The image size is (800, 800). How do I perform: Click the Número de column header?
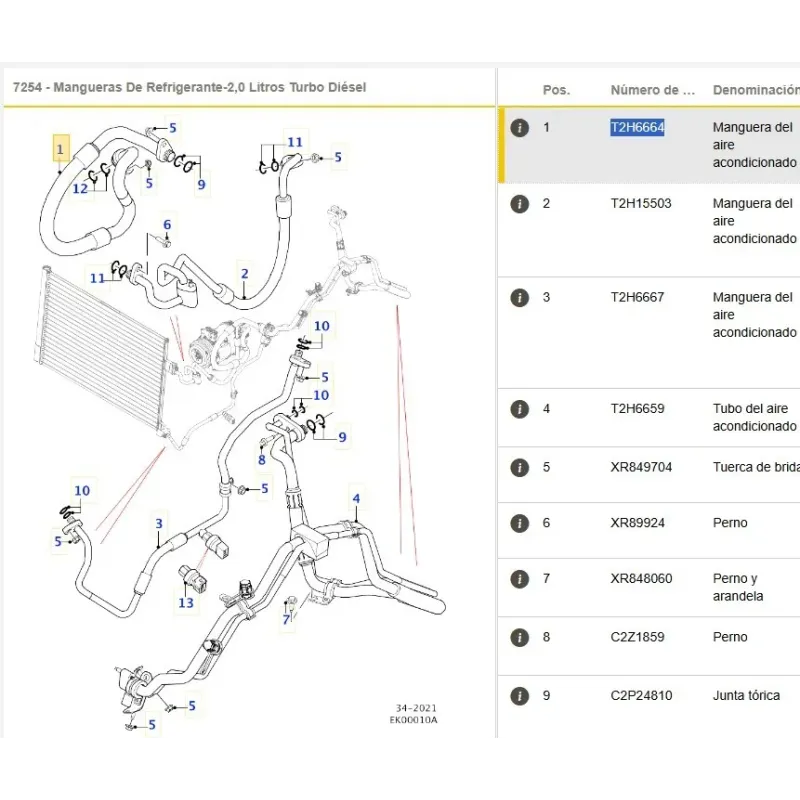[x=652, y=90]
